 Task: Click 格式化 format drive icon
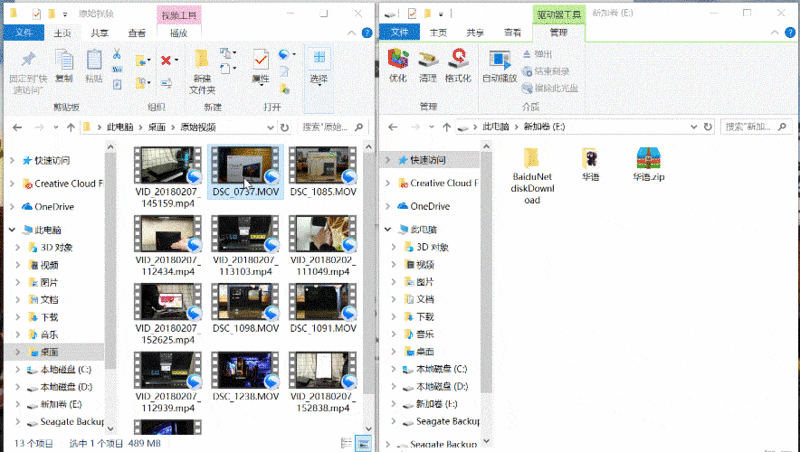[458, 66]
